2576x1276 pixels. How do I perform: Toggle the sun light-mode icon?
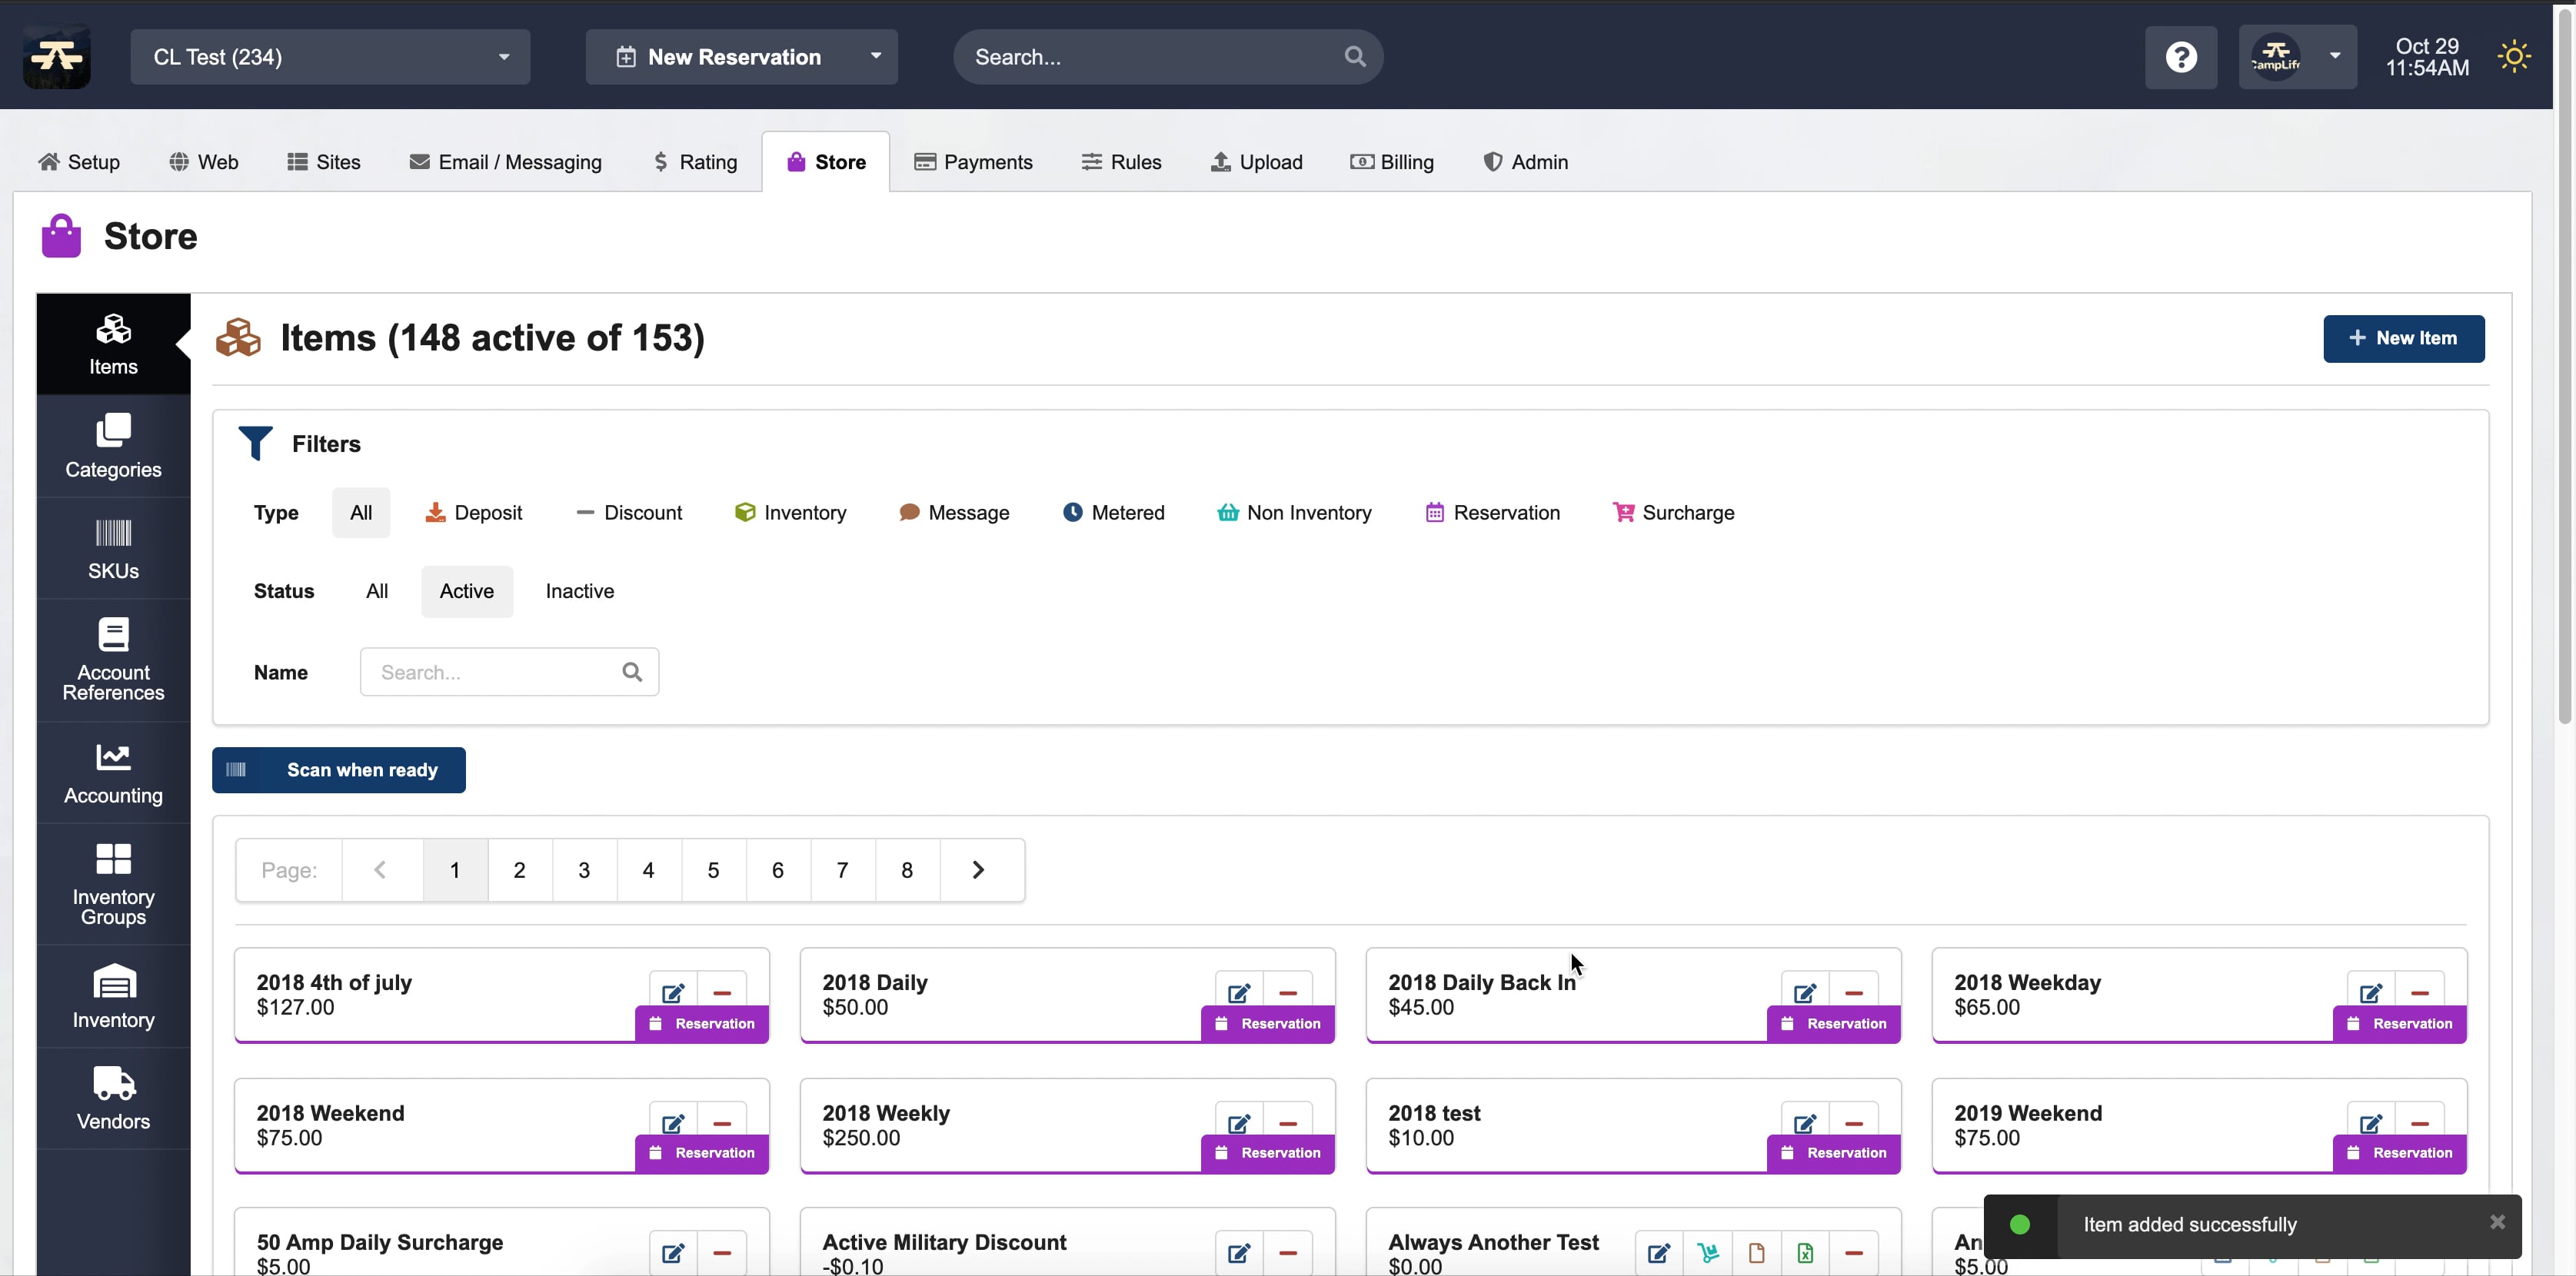pyautogui.click(x=2514, y=57)
